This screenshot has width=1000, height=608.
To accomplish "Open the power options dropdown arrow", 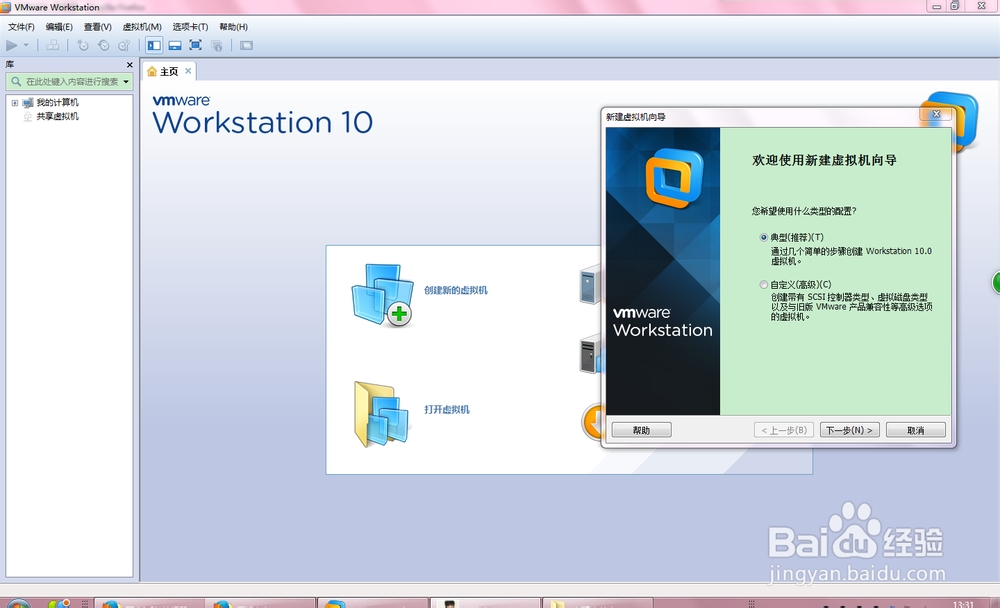I will coord(26,45).
